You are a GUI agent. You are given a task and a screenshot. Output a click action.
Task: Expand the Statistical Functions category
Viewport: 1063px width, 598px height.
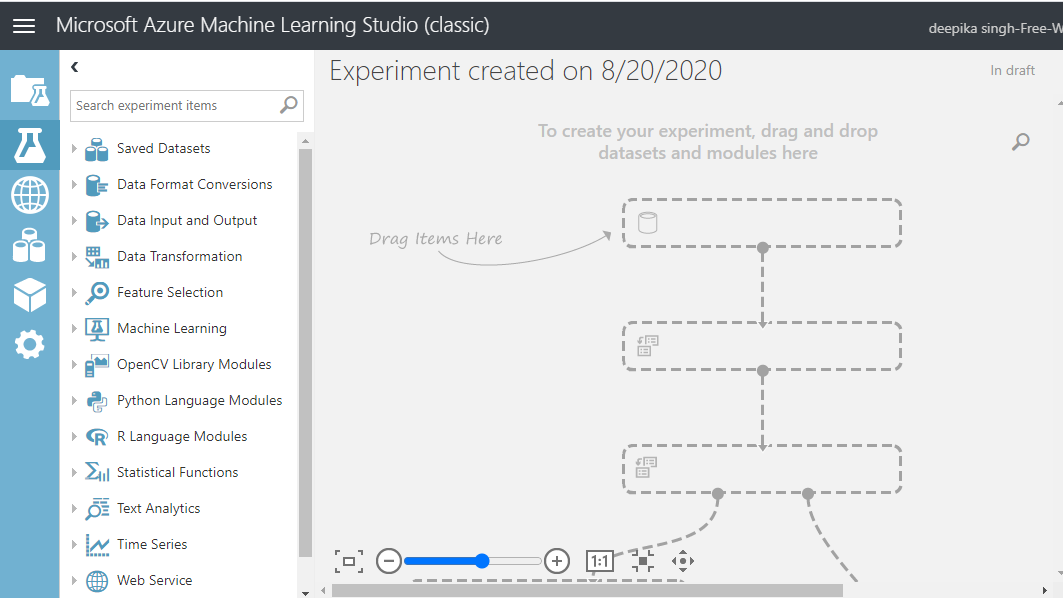[74, 472]
